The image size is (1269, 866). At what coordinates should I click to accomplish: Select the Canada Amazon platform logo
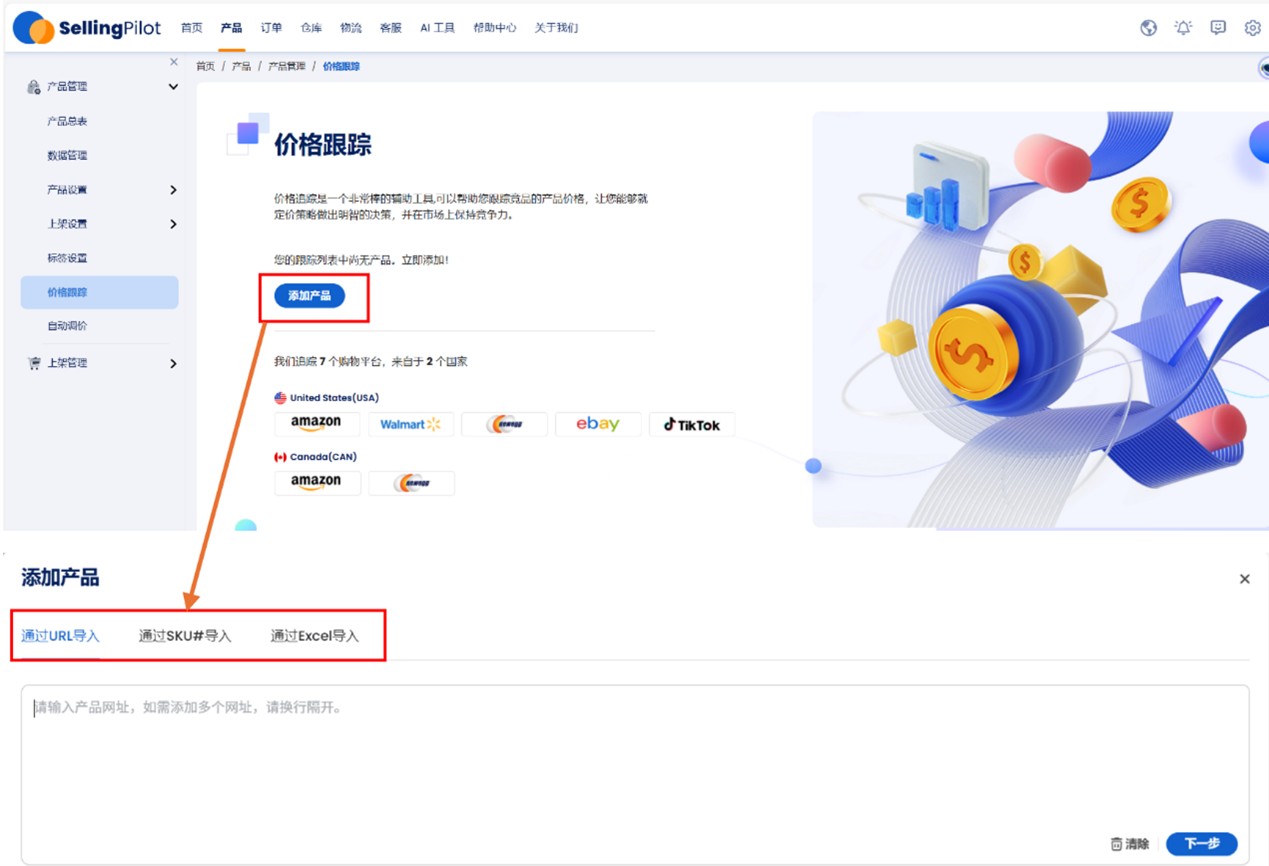point(317,482)
